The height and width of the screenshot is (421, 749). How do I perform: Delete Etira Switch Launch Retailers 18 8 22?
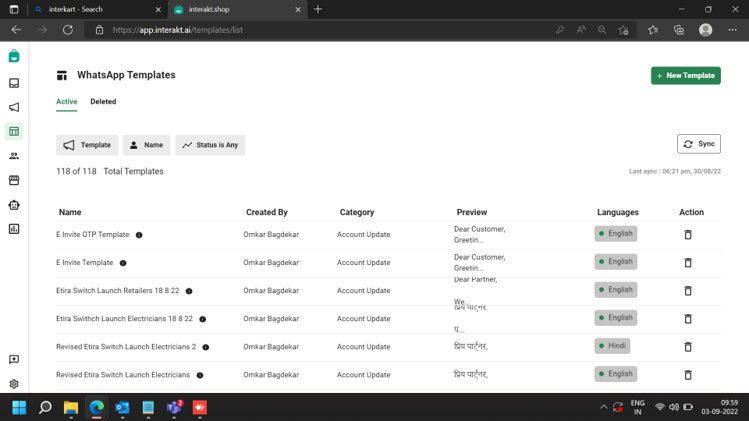[x=688, y=291]
